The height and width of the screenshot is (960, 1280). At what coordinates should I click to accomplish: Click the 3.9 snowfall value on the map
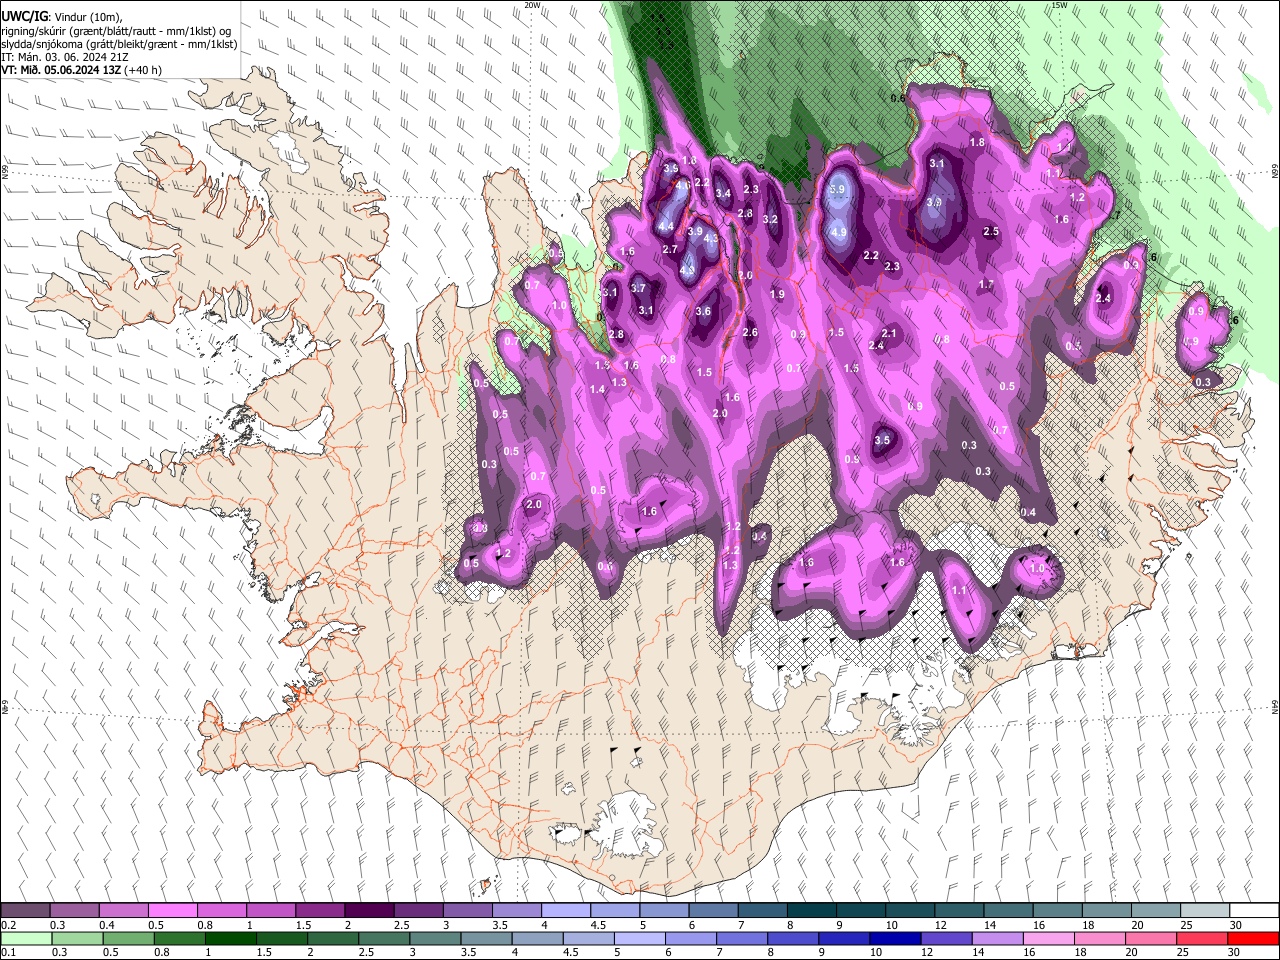(x=695, y=231)
